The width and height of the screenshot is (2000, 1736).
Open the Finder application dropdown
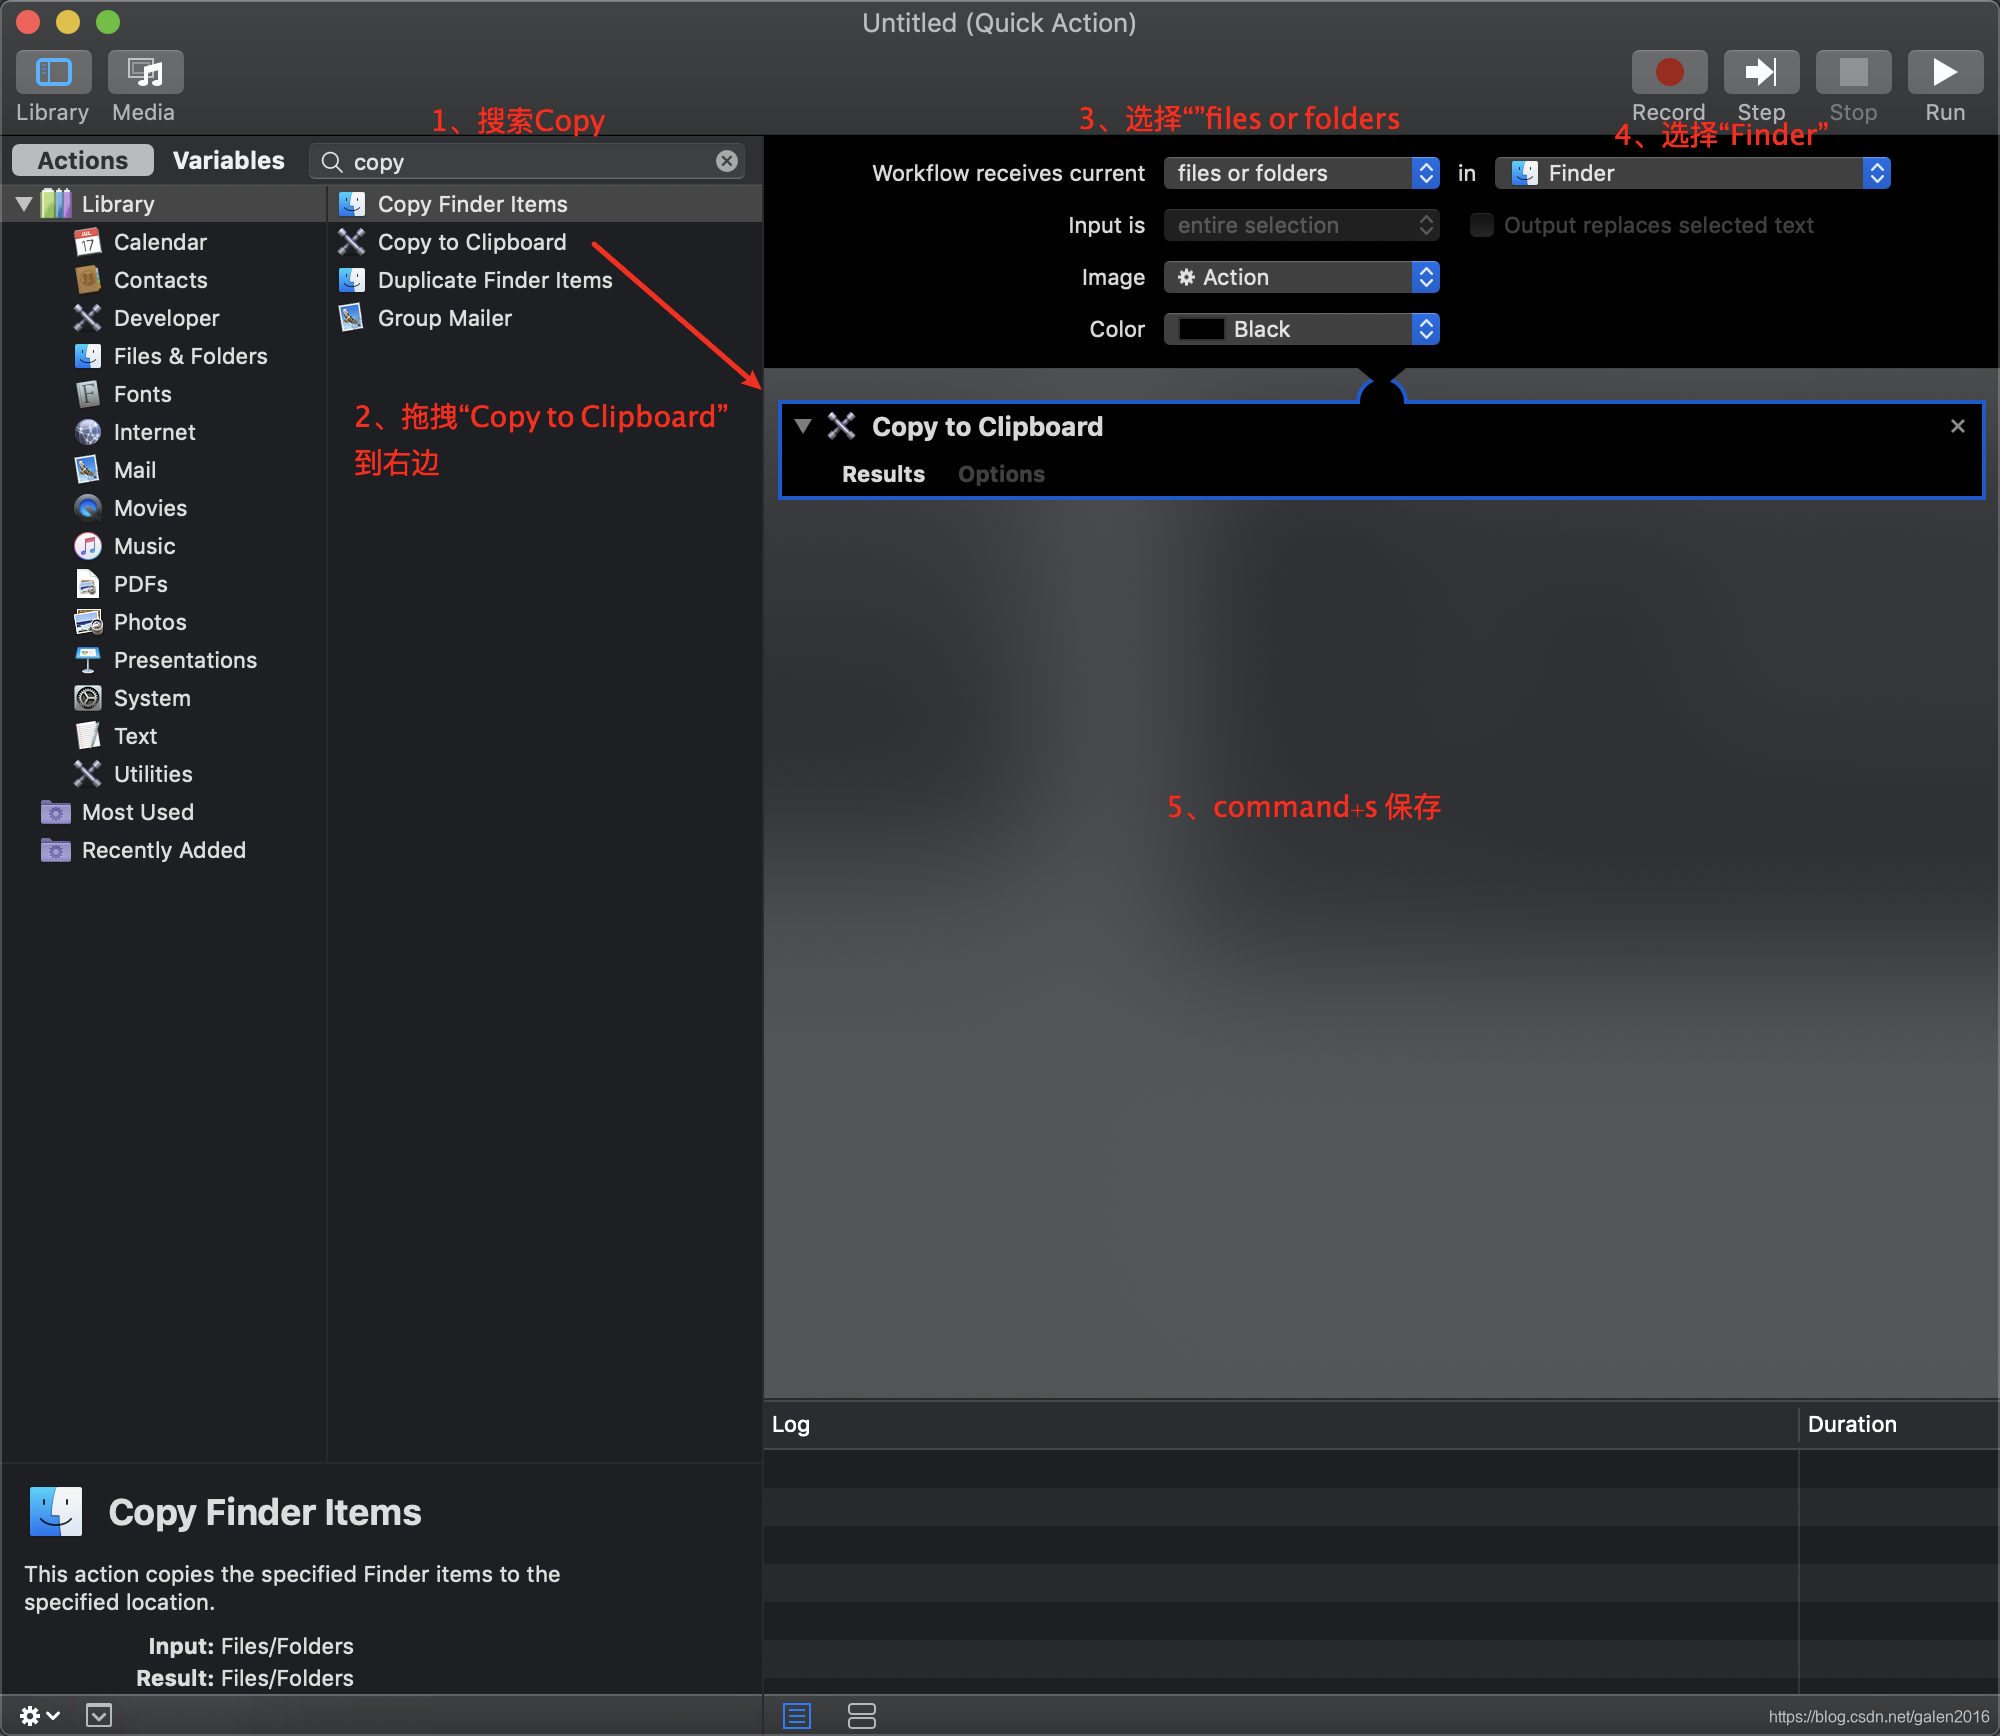click(x=1692, y=173)
